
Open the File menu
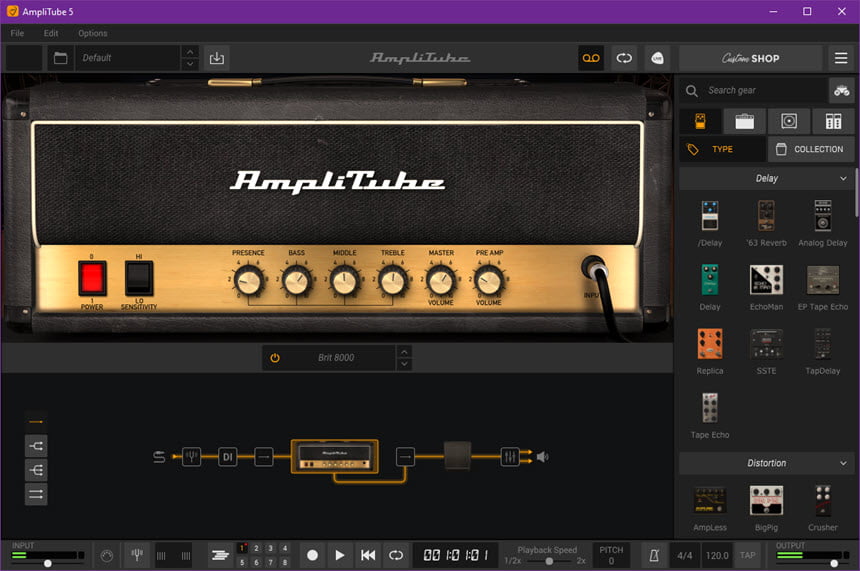tap(17, 33)
